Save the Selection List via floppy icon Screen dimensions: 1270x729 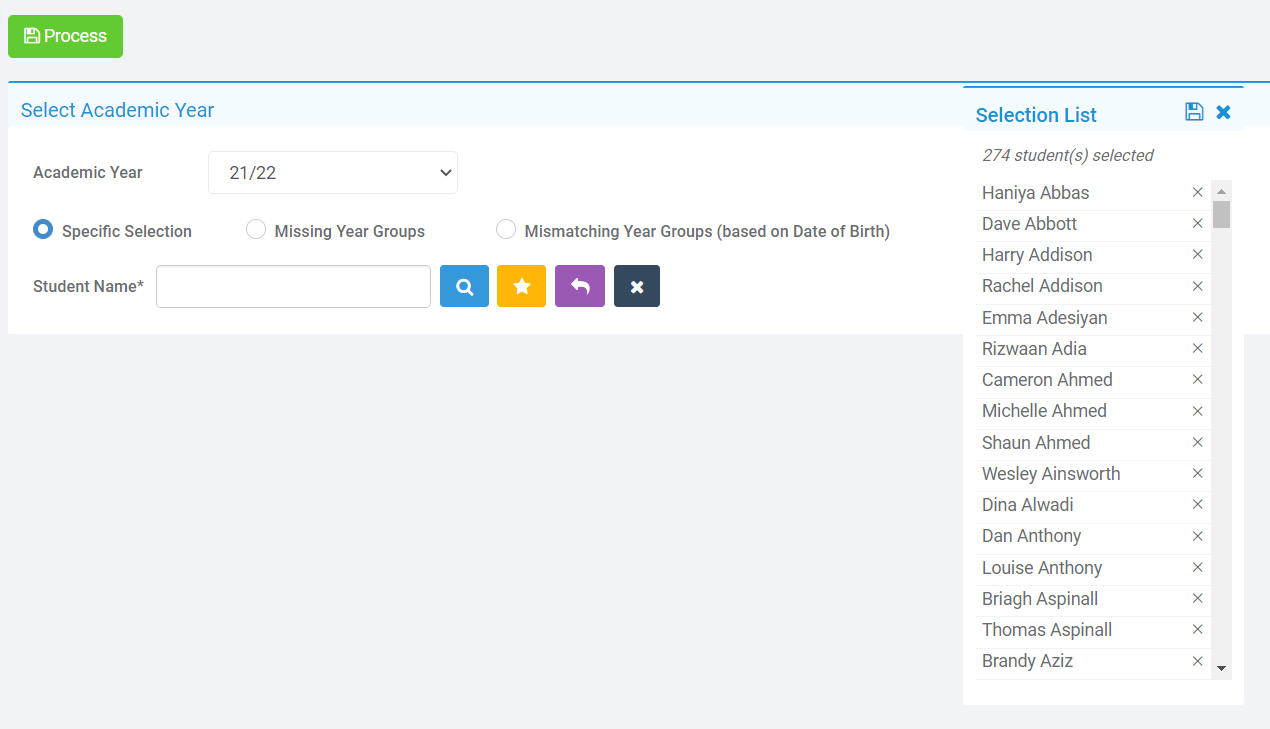pyautogui.click(x=1194, y=112)
